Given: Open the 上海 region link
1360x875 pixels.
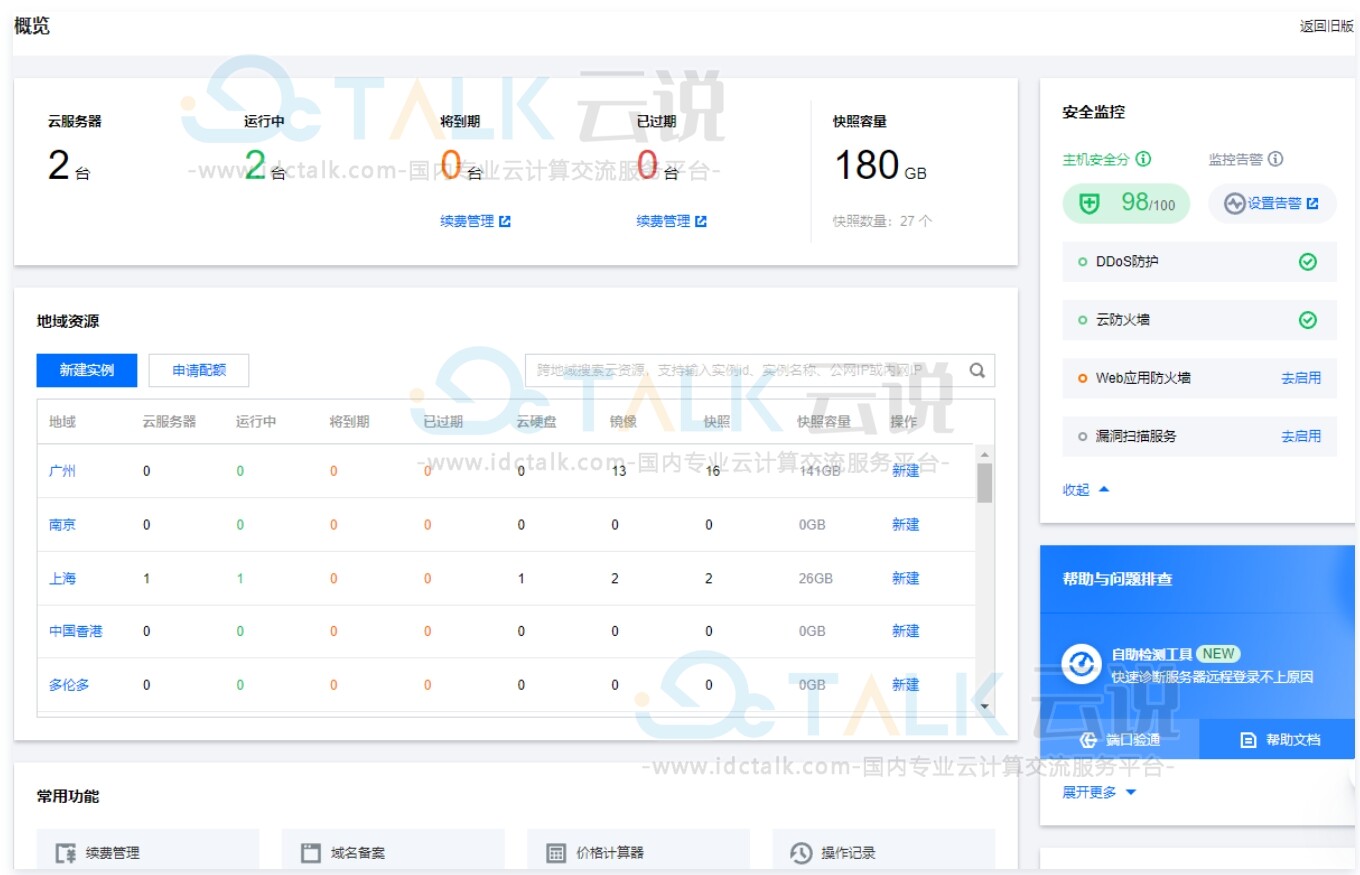Looking at the screenshot, I should (62, 578).
